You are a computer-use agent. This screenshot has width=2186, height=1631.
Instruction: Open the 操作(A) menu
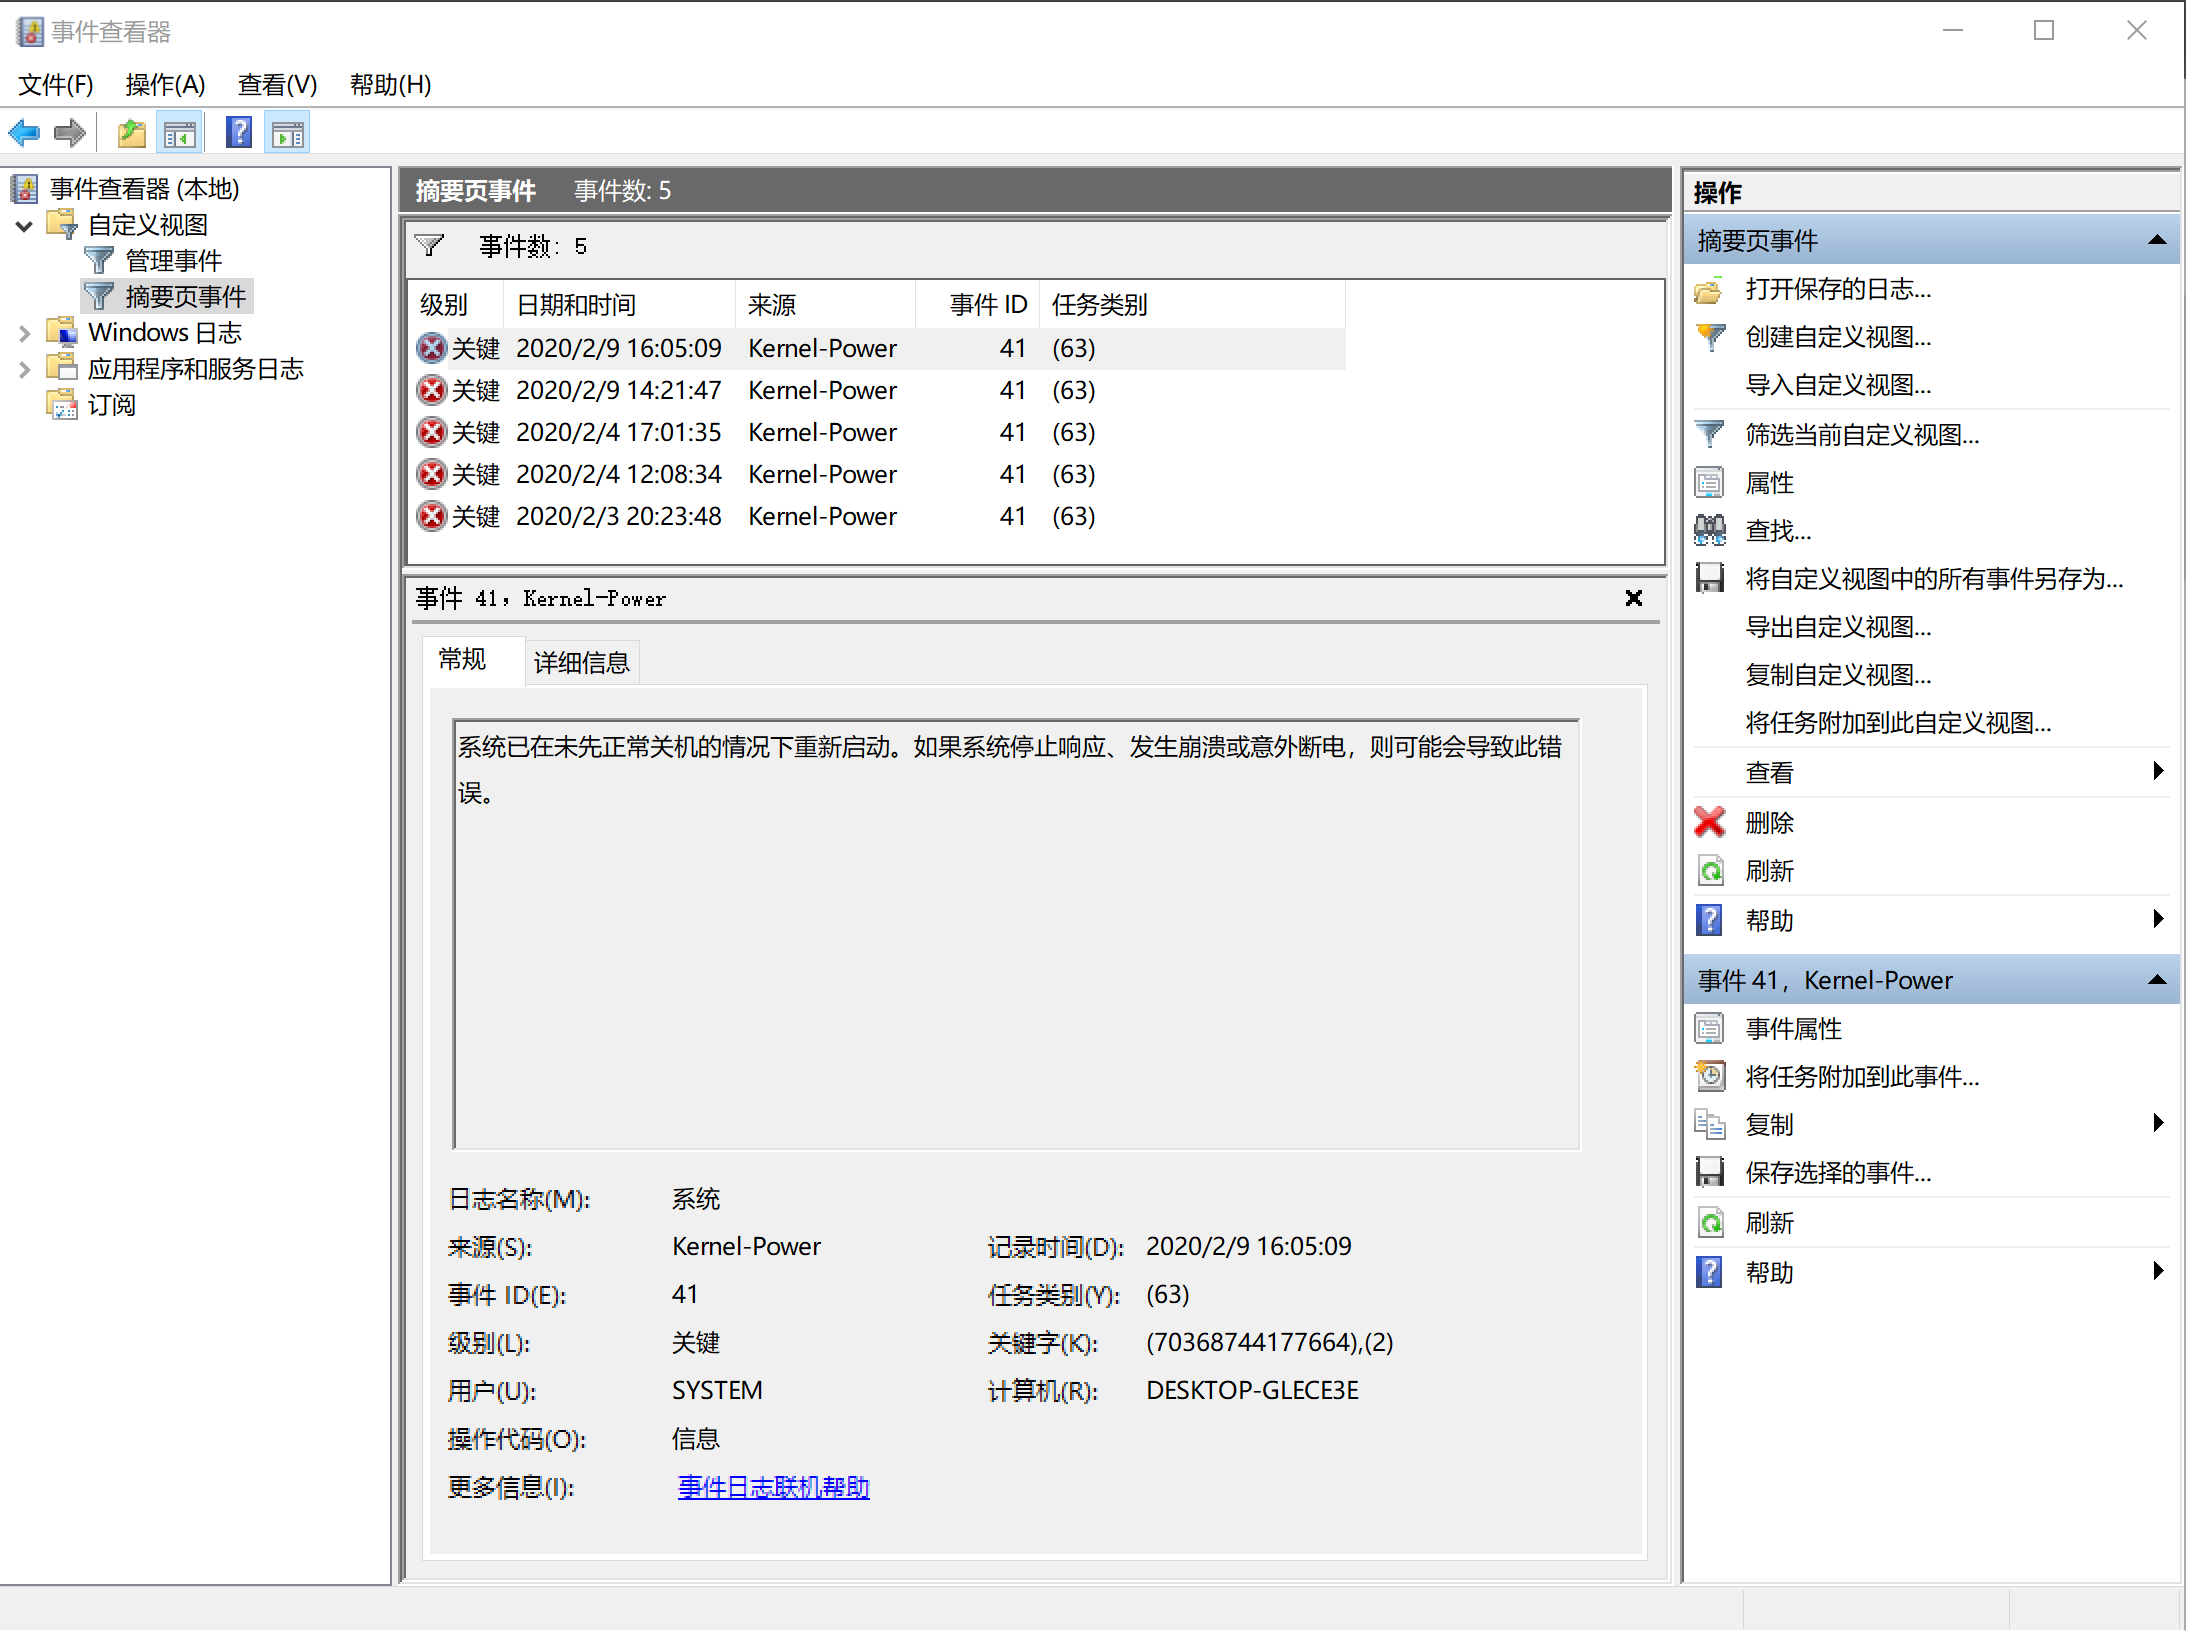[x=165, y=85]
